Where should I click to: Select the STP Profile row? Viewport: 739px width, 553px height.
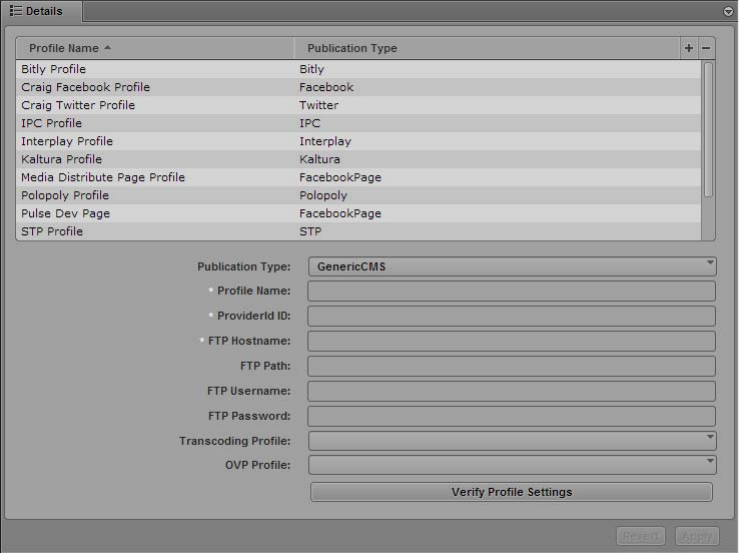coord(358,231)
